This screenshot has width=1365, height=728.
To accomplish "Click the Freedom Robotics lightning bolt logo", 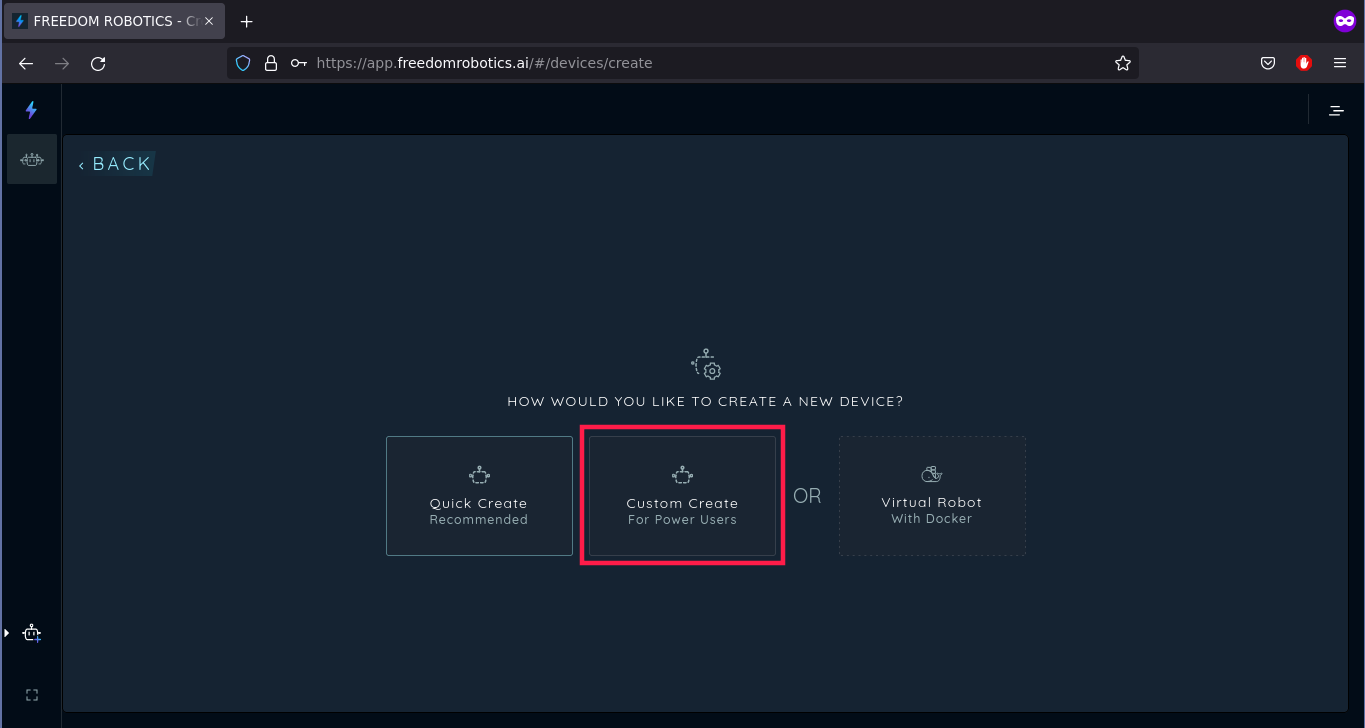I will coord(31,110).
